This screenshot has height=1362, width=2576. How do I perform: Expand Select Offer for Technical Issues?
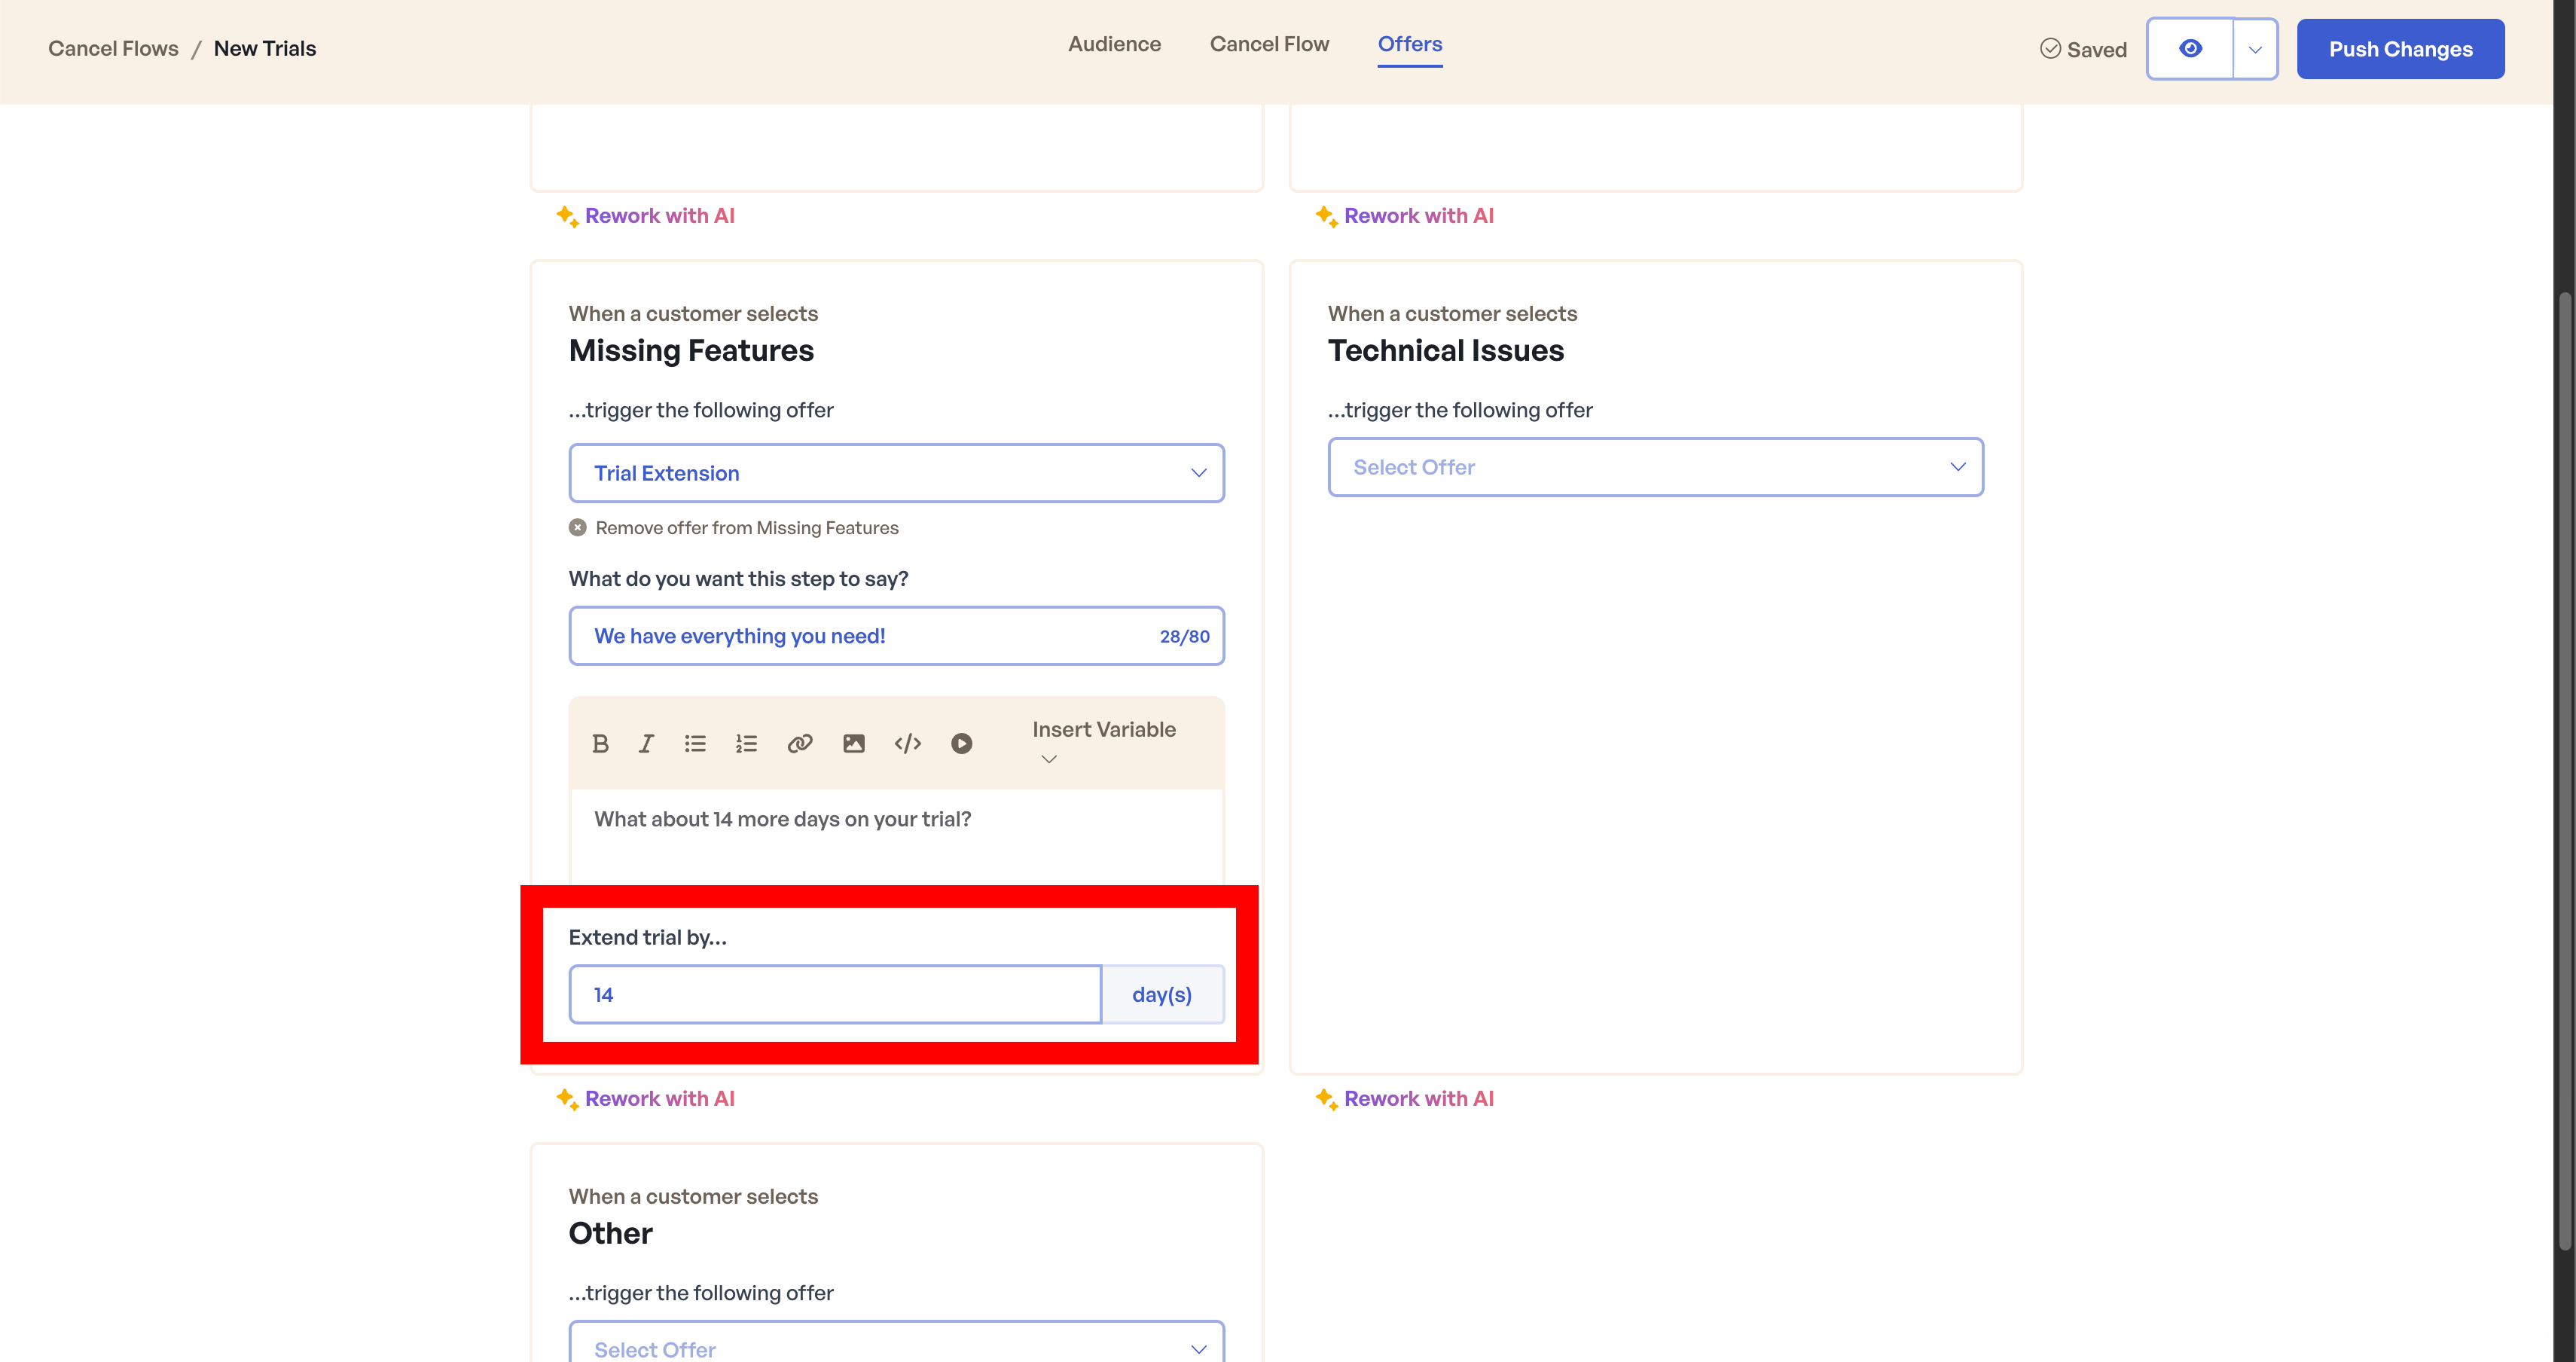point(1655,467)
